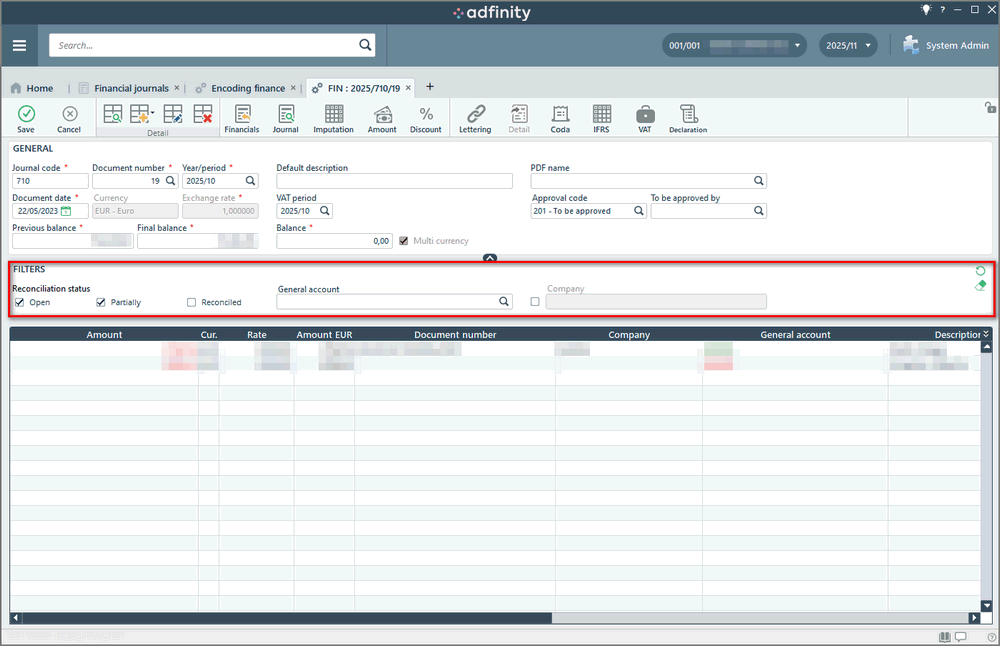Uncheck the Partially reconciliation checkbox
Image resolution: width=1000 pixels, height=646 pixels.
point(101,302)
